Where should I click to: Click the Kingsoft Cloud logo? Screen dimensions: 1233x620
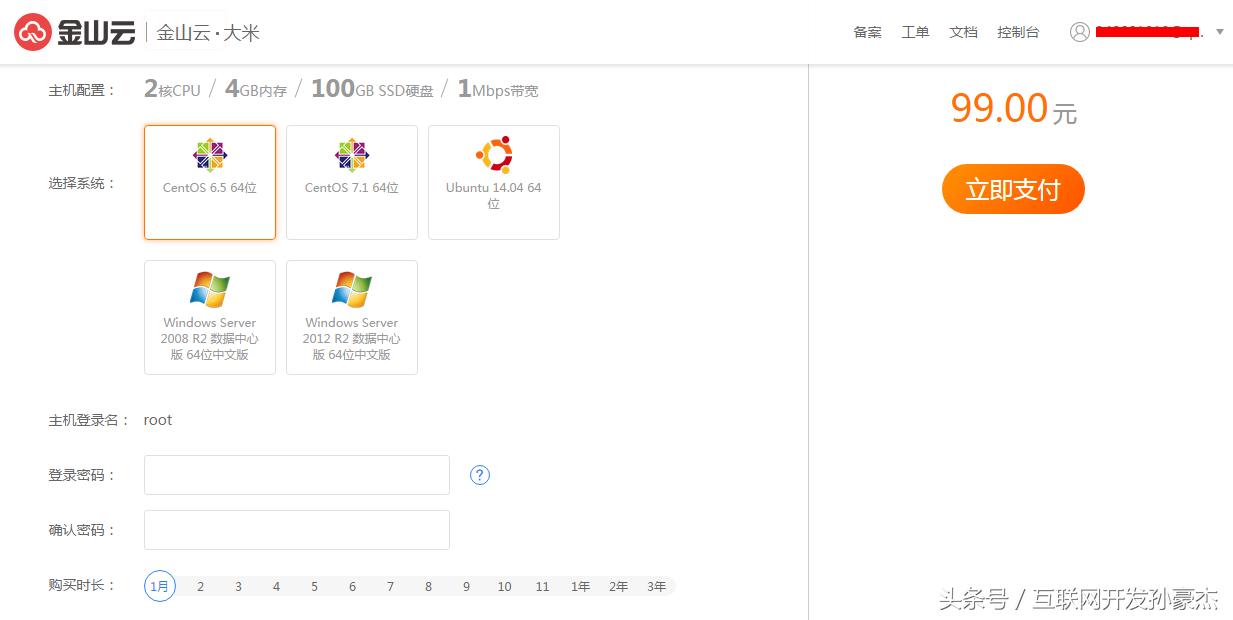pos(75,32)
